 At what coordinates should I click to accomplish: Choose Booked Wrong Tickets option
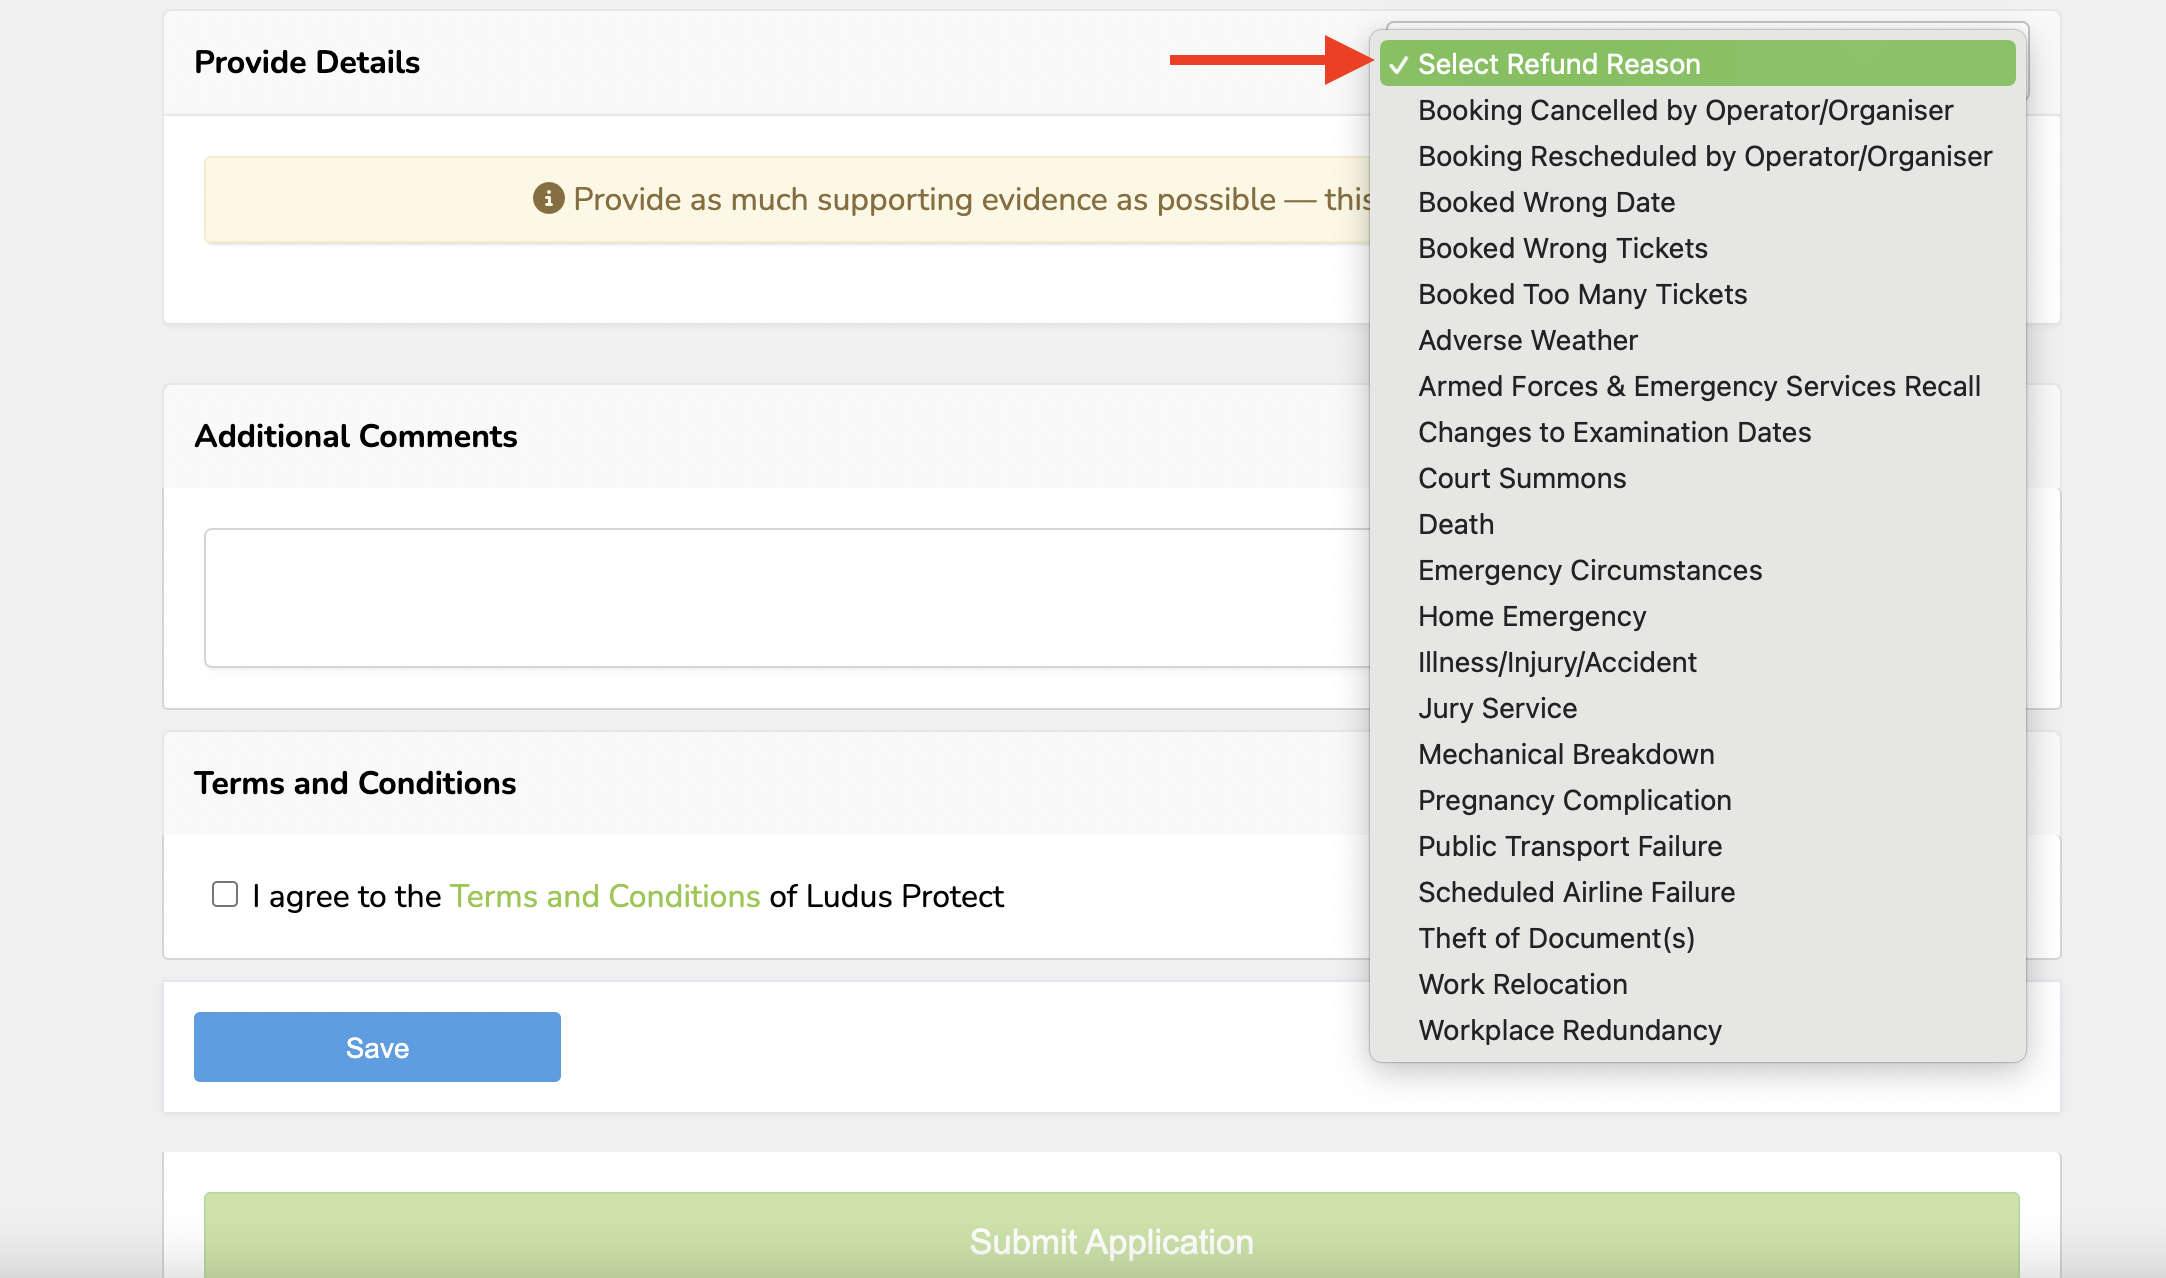pyautogui.click(x=1562, y=248)
